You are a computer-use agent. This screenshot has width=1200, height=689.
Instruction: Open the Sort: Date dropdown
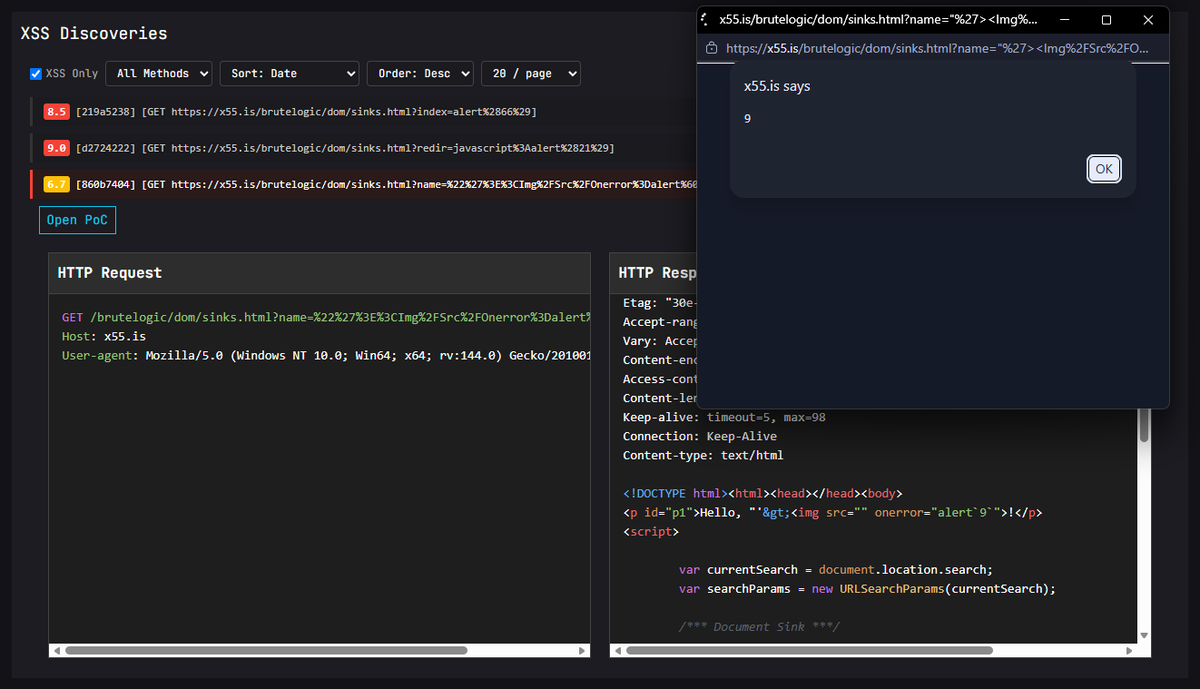(x=289, y=74)
